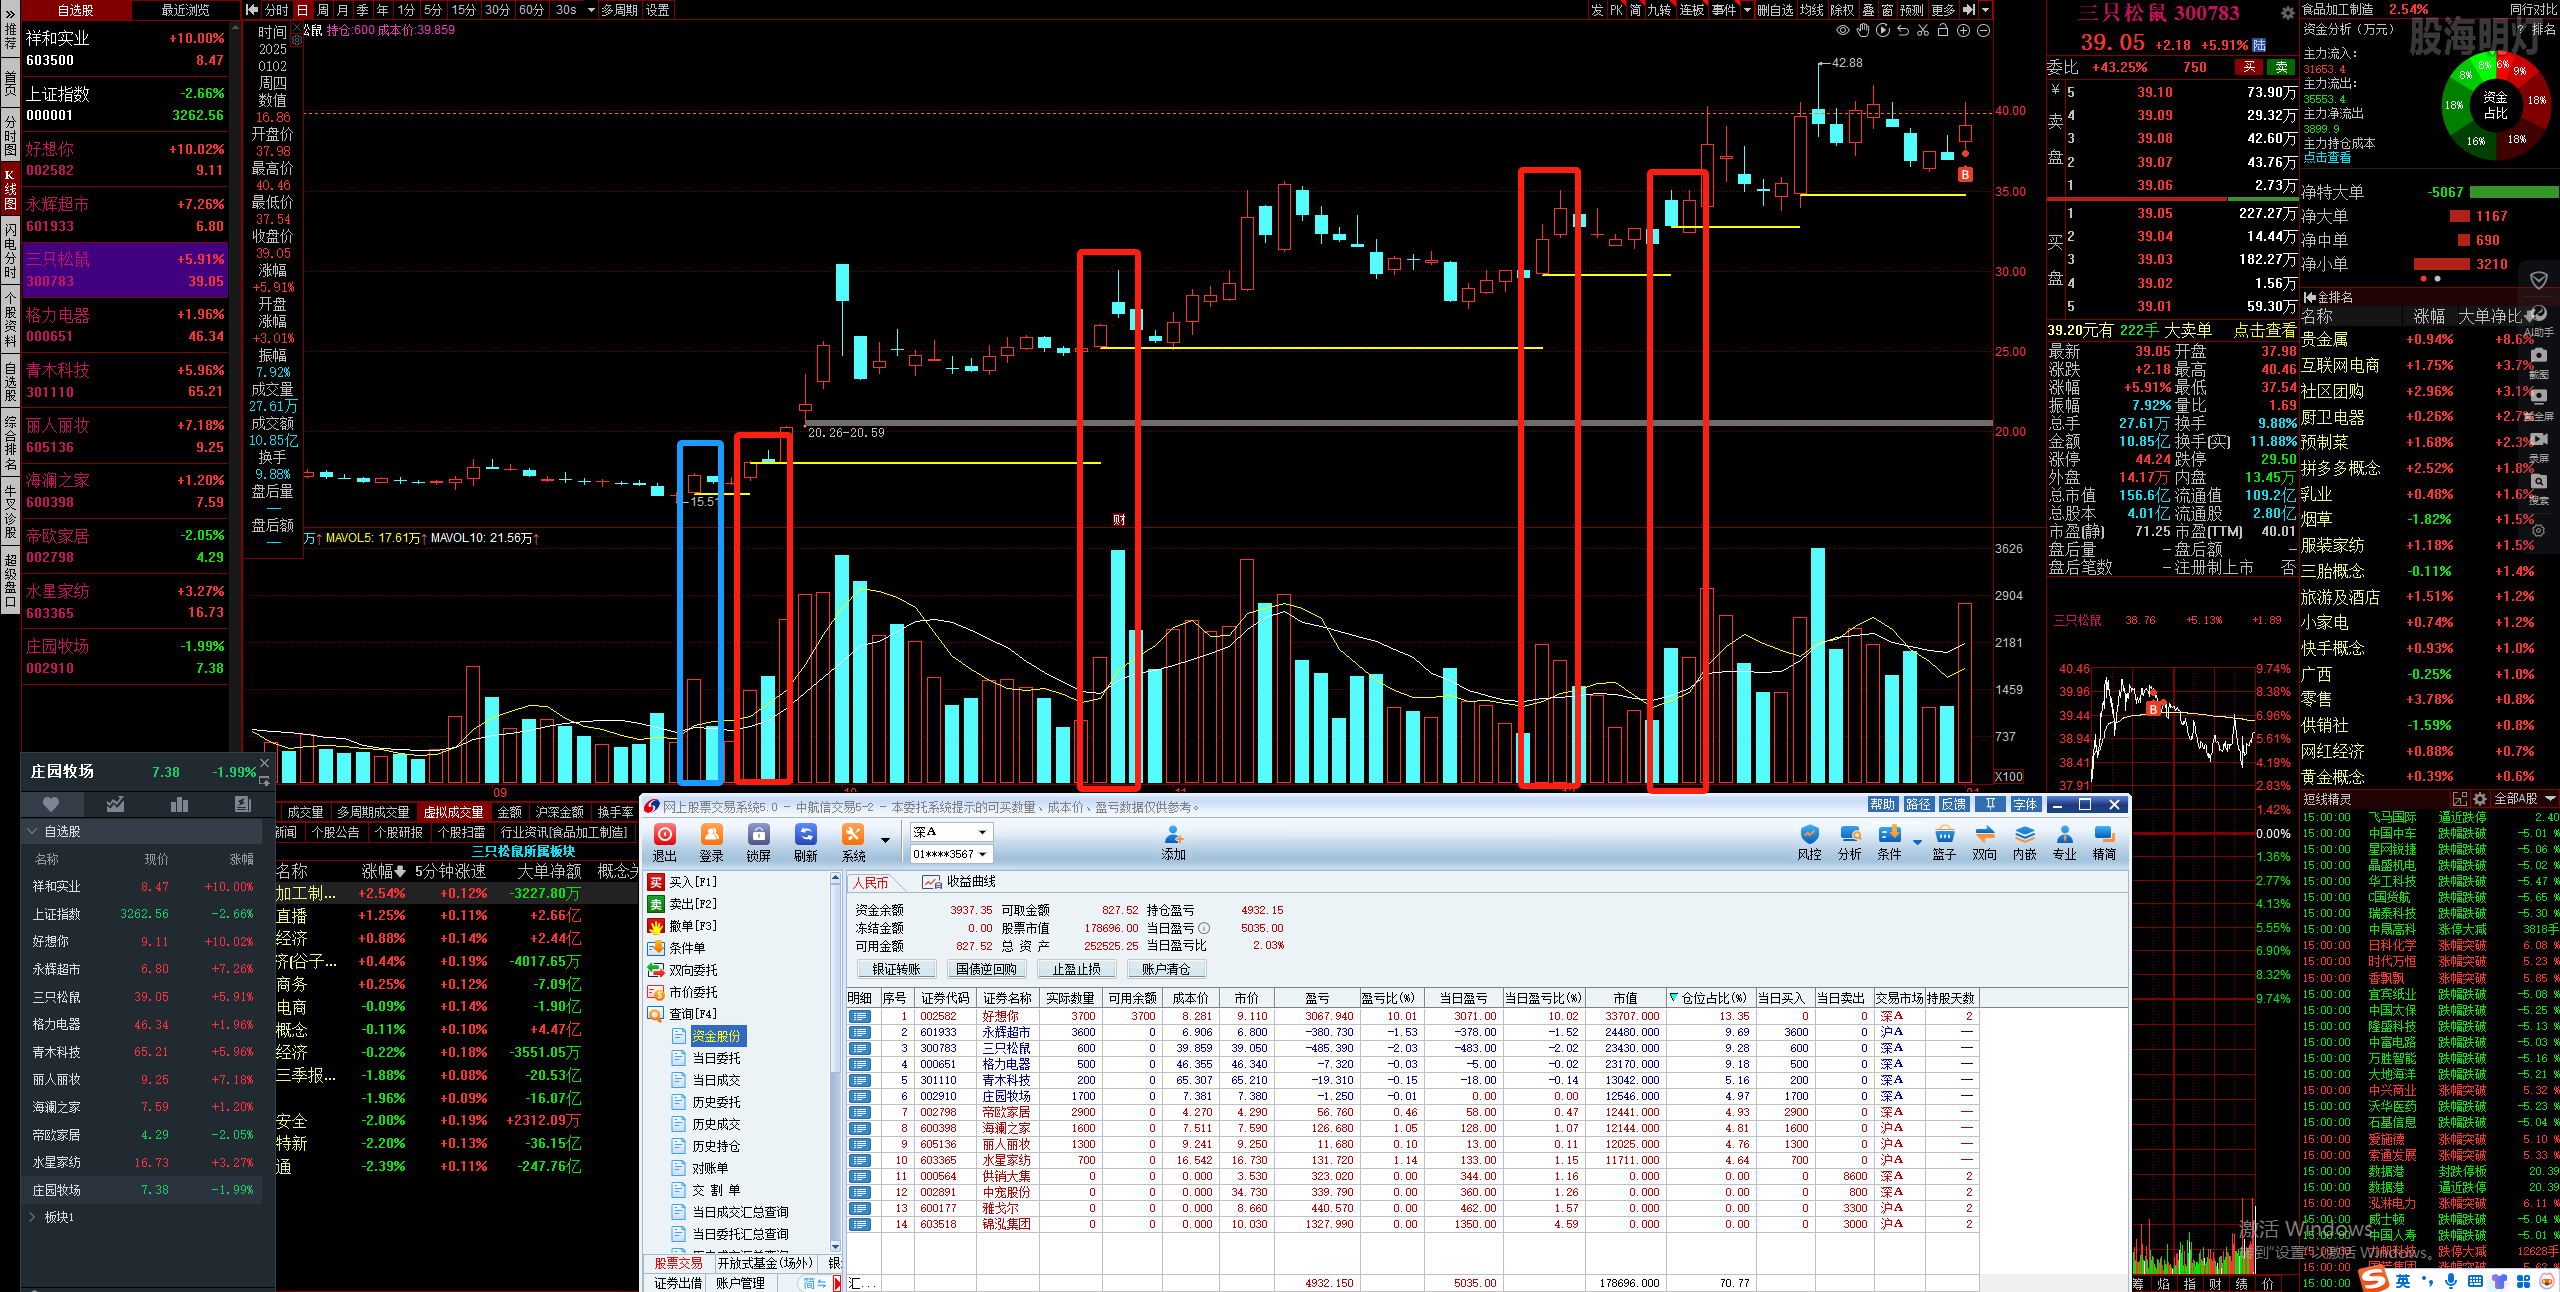Switch to 内嵌 embedded mode icon
Image resolution: width=2560 pixels, height=1292 pixels.
2025,842
